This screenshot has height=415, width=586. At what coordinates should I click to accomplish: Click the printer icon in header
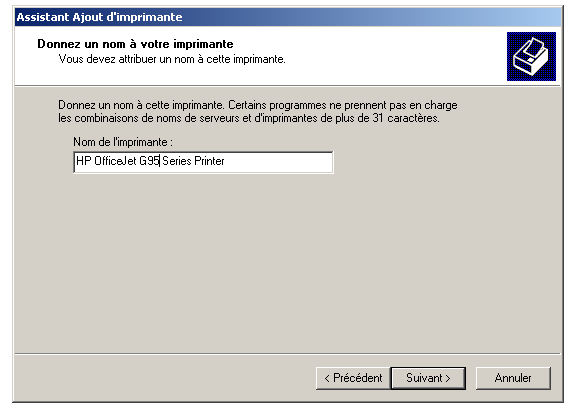tap(531, 56)
